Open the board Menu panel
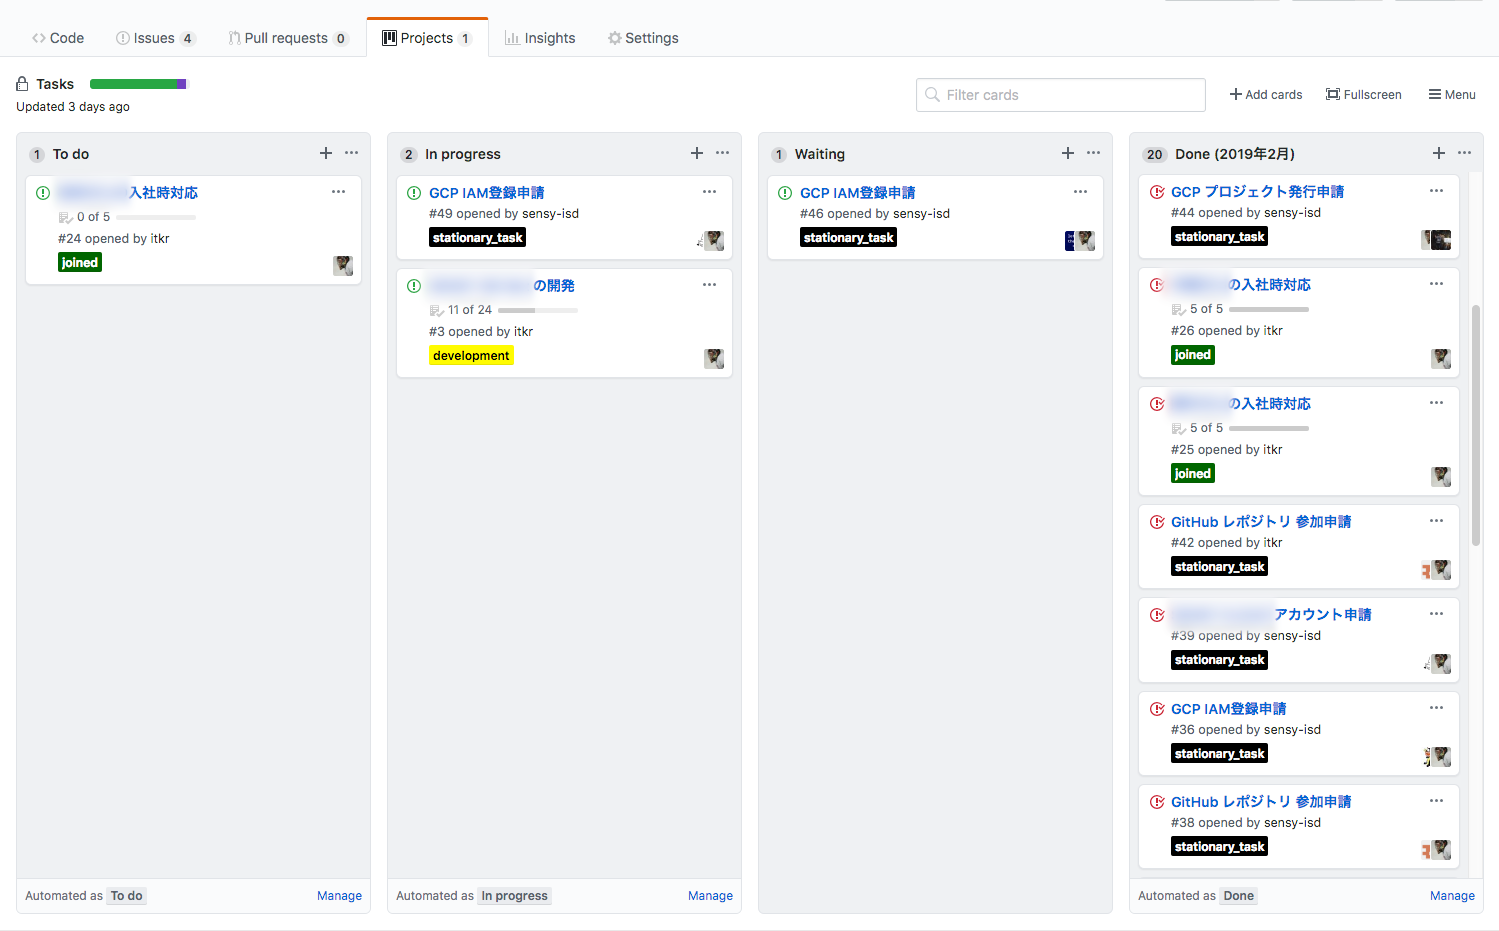Viewport: 1499px width, 931px height. click(x=1451, y=94)
